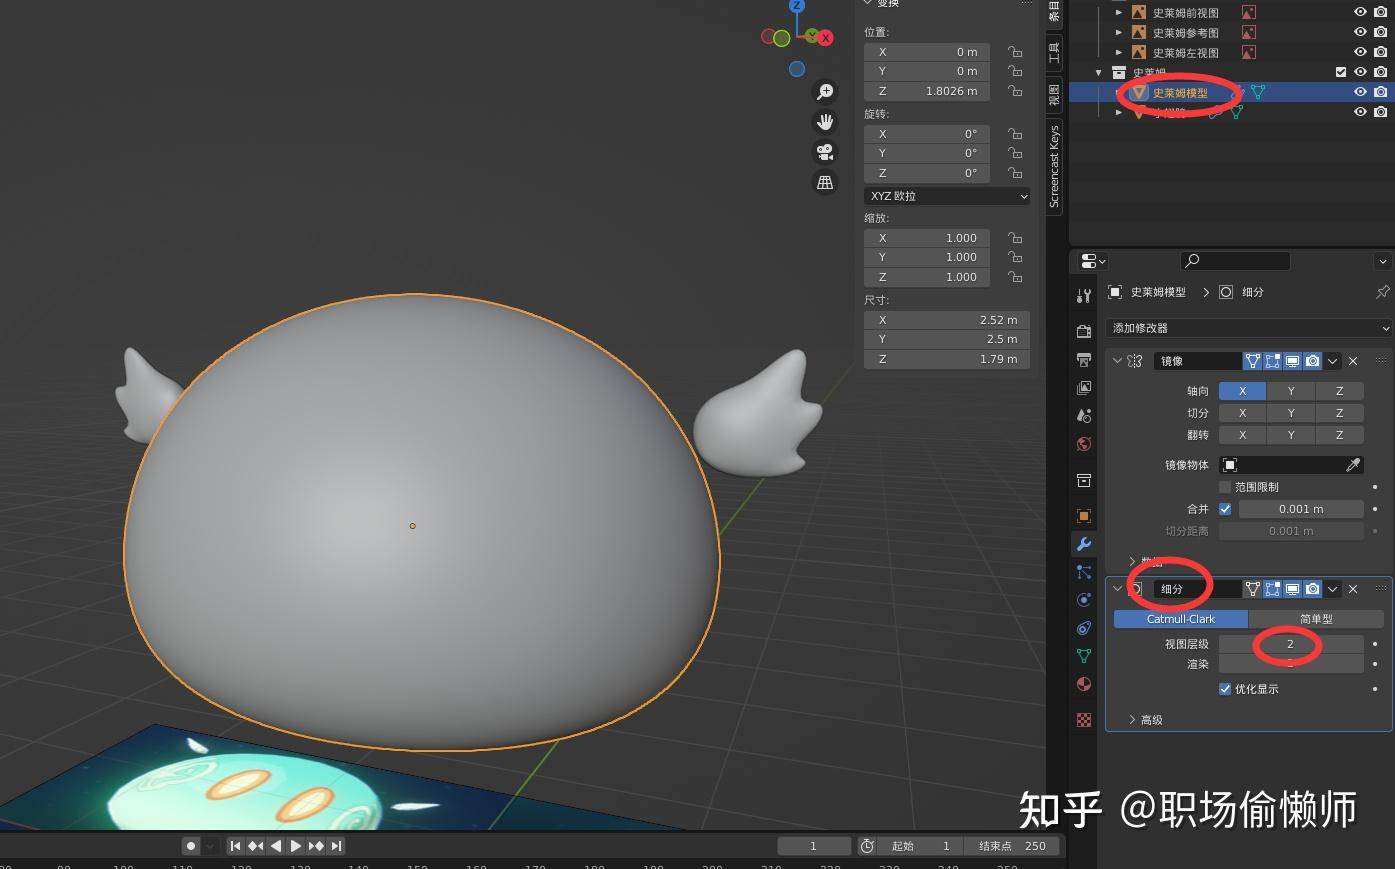Screen dimensions: 1395x869
Task: Toggle on-cage vertex icon for 细分 modifier
Action: (1252, 589)
